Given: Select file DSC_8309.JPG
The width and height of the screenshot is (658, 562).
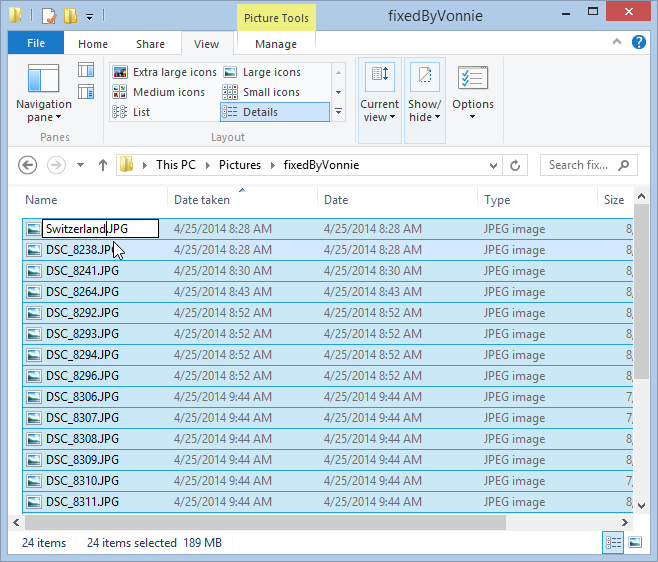Looking at the screenshot, I should click(328, 460).
